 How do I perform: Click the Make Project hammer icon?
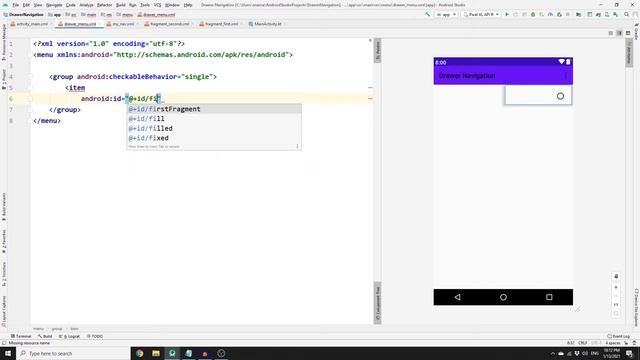pyautogui.click(x=427, y=14)
